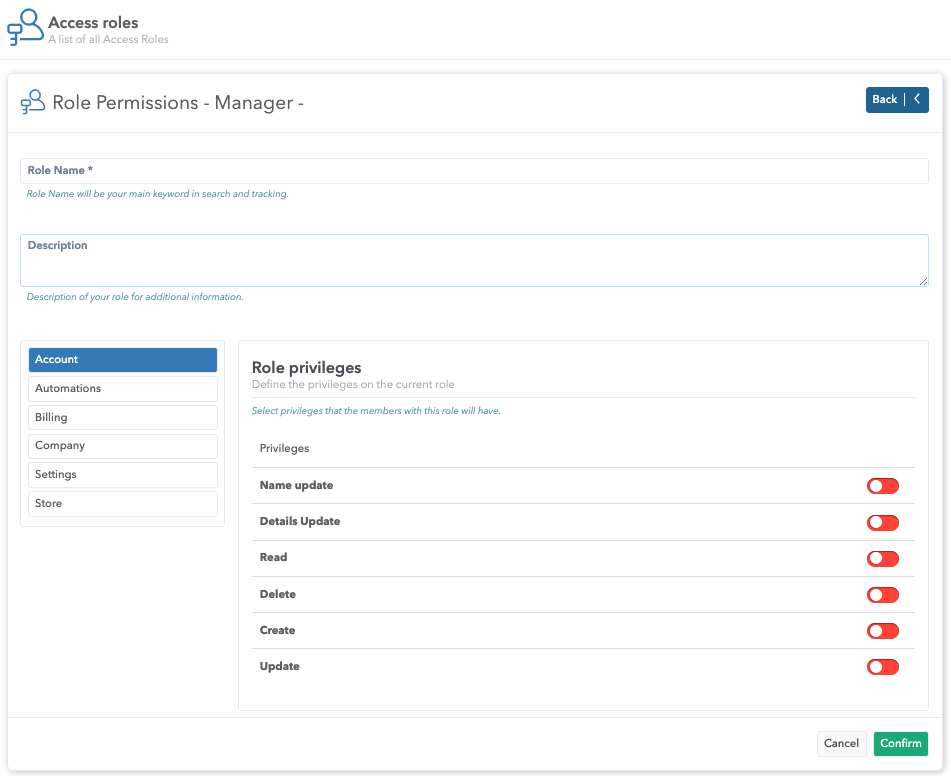951x776 pixels.
Task: Go to the Store category
Action: (123, 504)
